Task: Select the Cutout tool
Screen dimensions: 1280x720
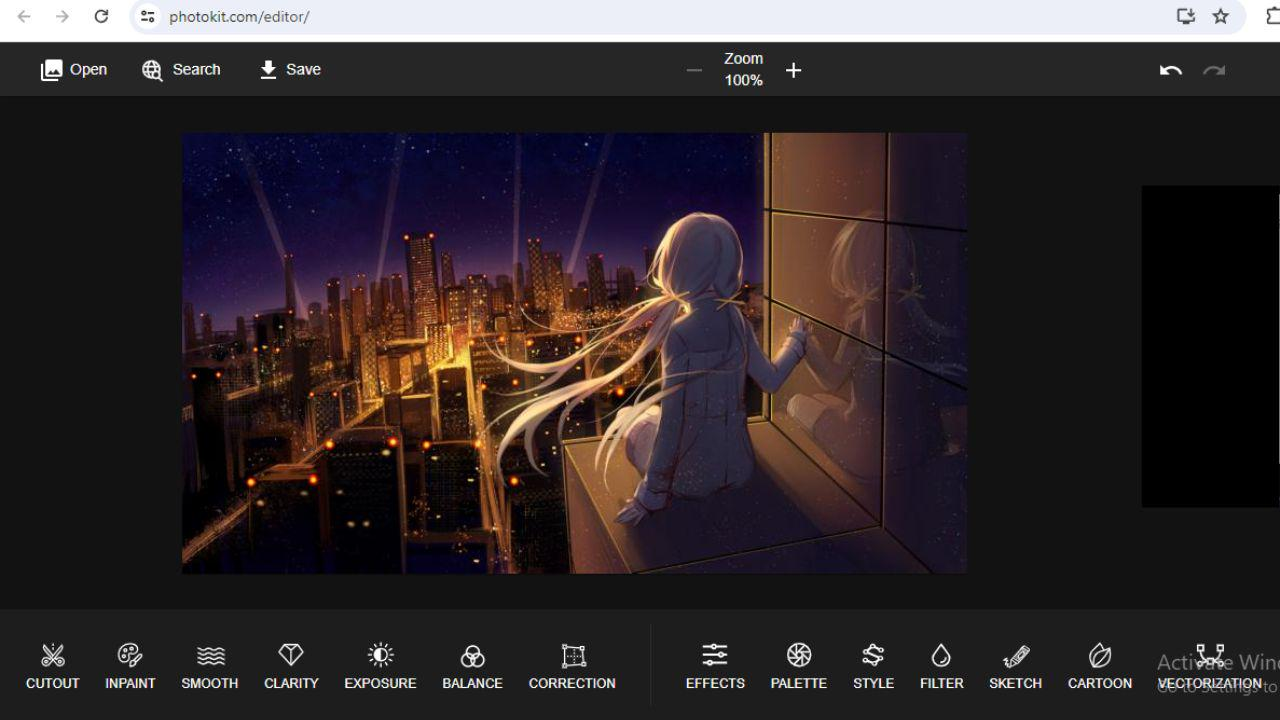Action: click(x=52, y=663)
